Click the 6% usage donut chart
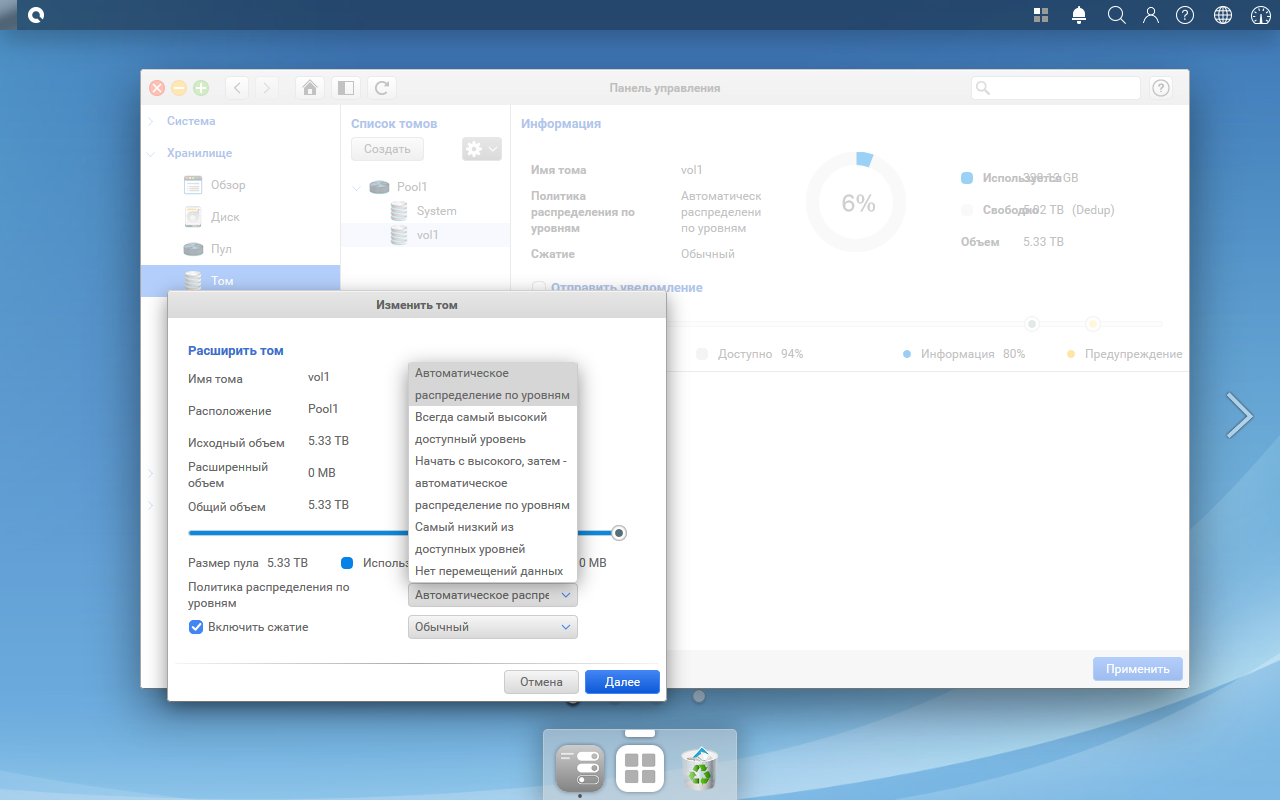The height and width of the screenshot is (800, 1280). coord(857,203)
